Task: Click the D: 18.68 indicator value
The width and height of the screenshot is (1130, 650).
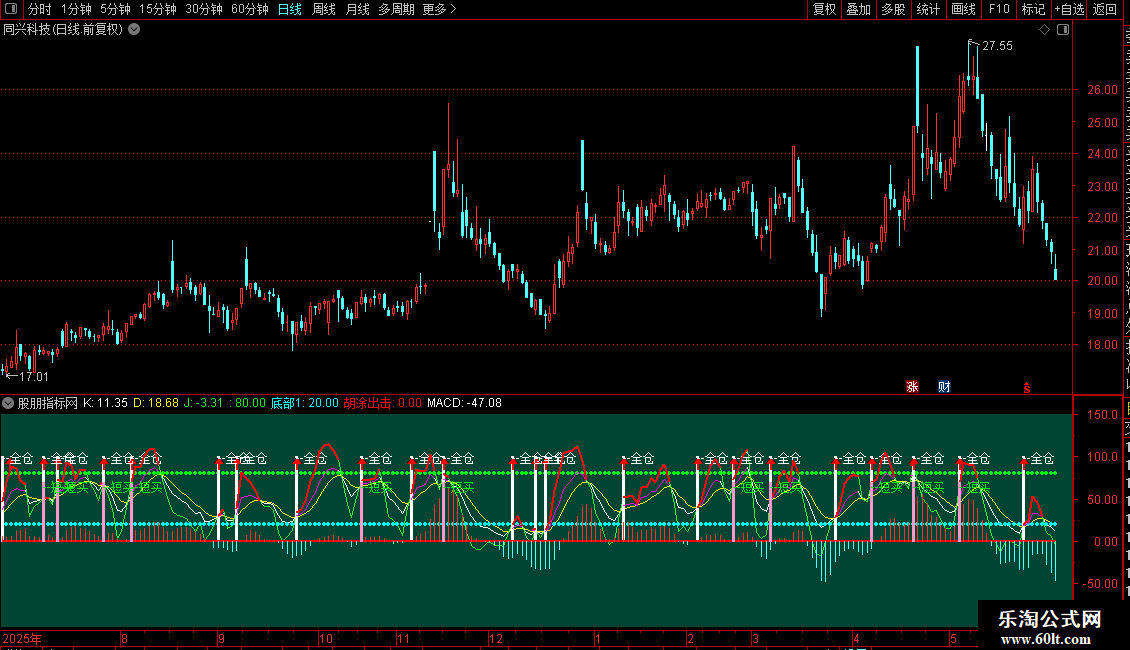Action: (x=156, y=403)
